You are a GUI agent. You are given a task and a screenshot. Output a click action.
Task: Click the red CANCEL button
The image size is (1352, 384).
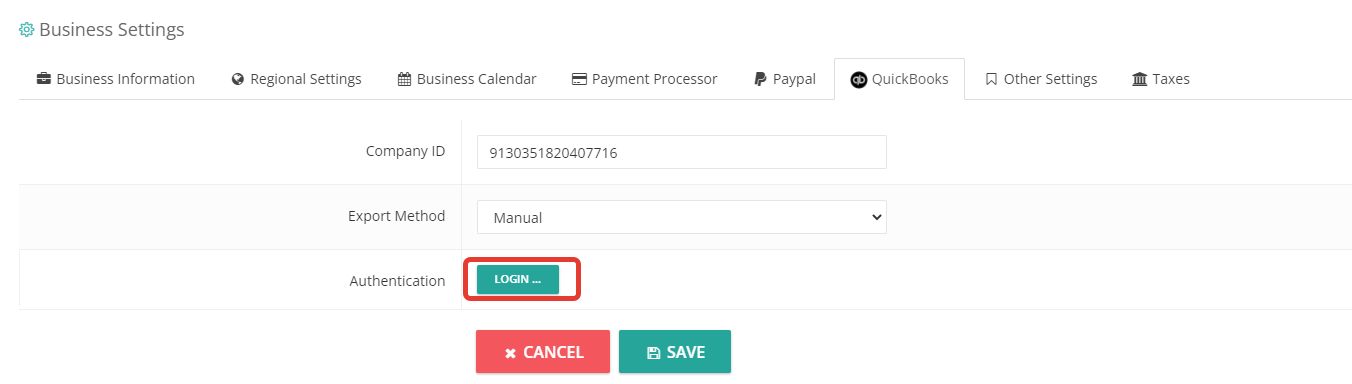(543, 352)
